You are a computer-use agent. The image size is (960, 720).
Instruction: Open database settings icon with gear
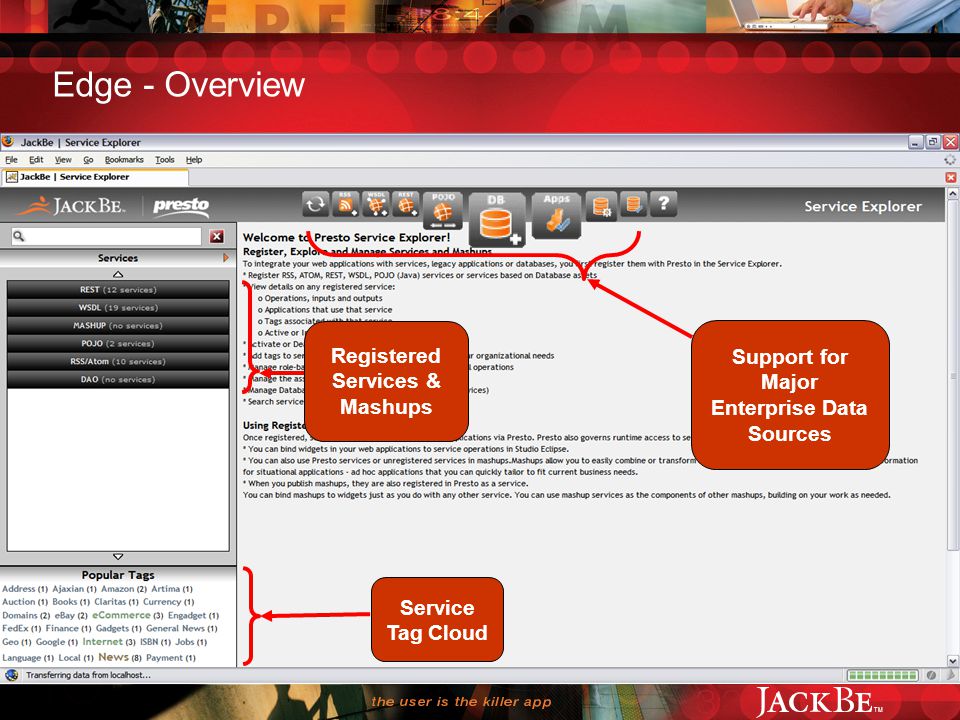click(601, 206)
